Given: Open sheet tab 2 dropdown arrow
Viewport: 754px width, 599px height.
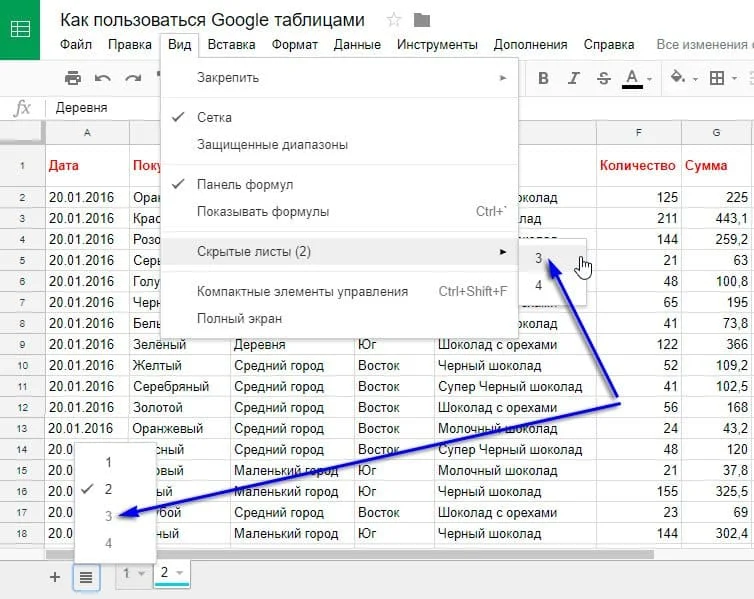Looking at the screenshot, I should (179, 573).
